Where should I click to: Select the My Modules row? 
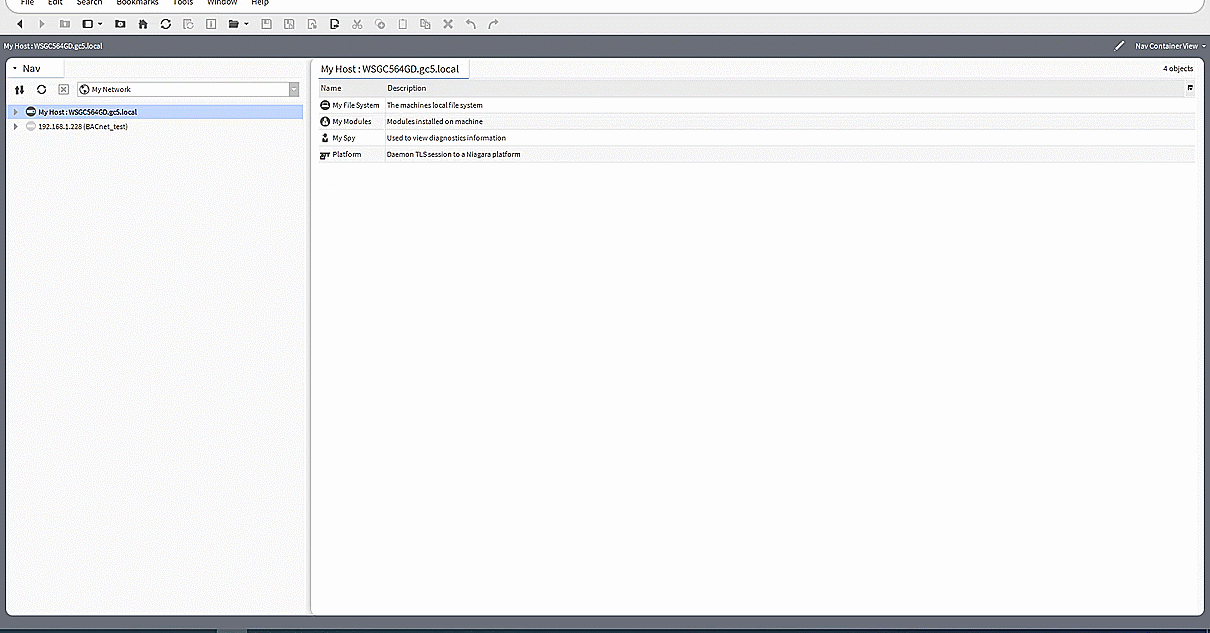pos(351,122)
